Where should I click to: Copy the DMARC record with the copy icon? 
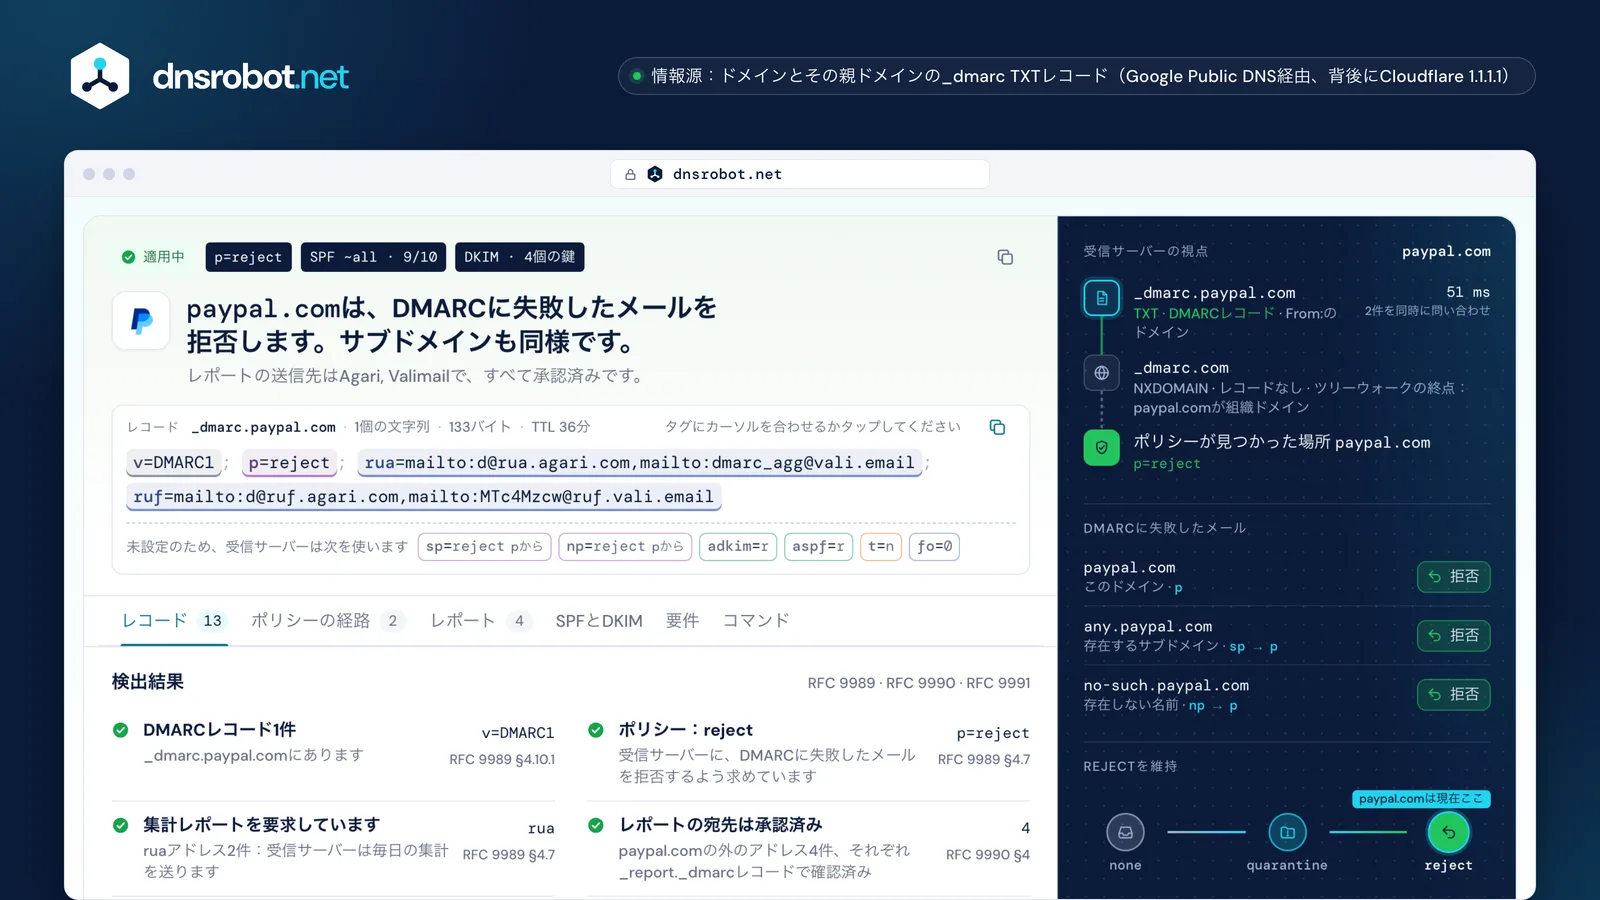click(997, 427)
